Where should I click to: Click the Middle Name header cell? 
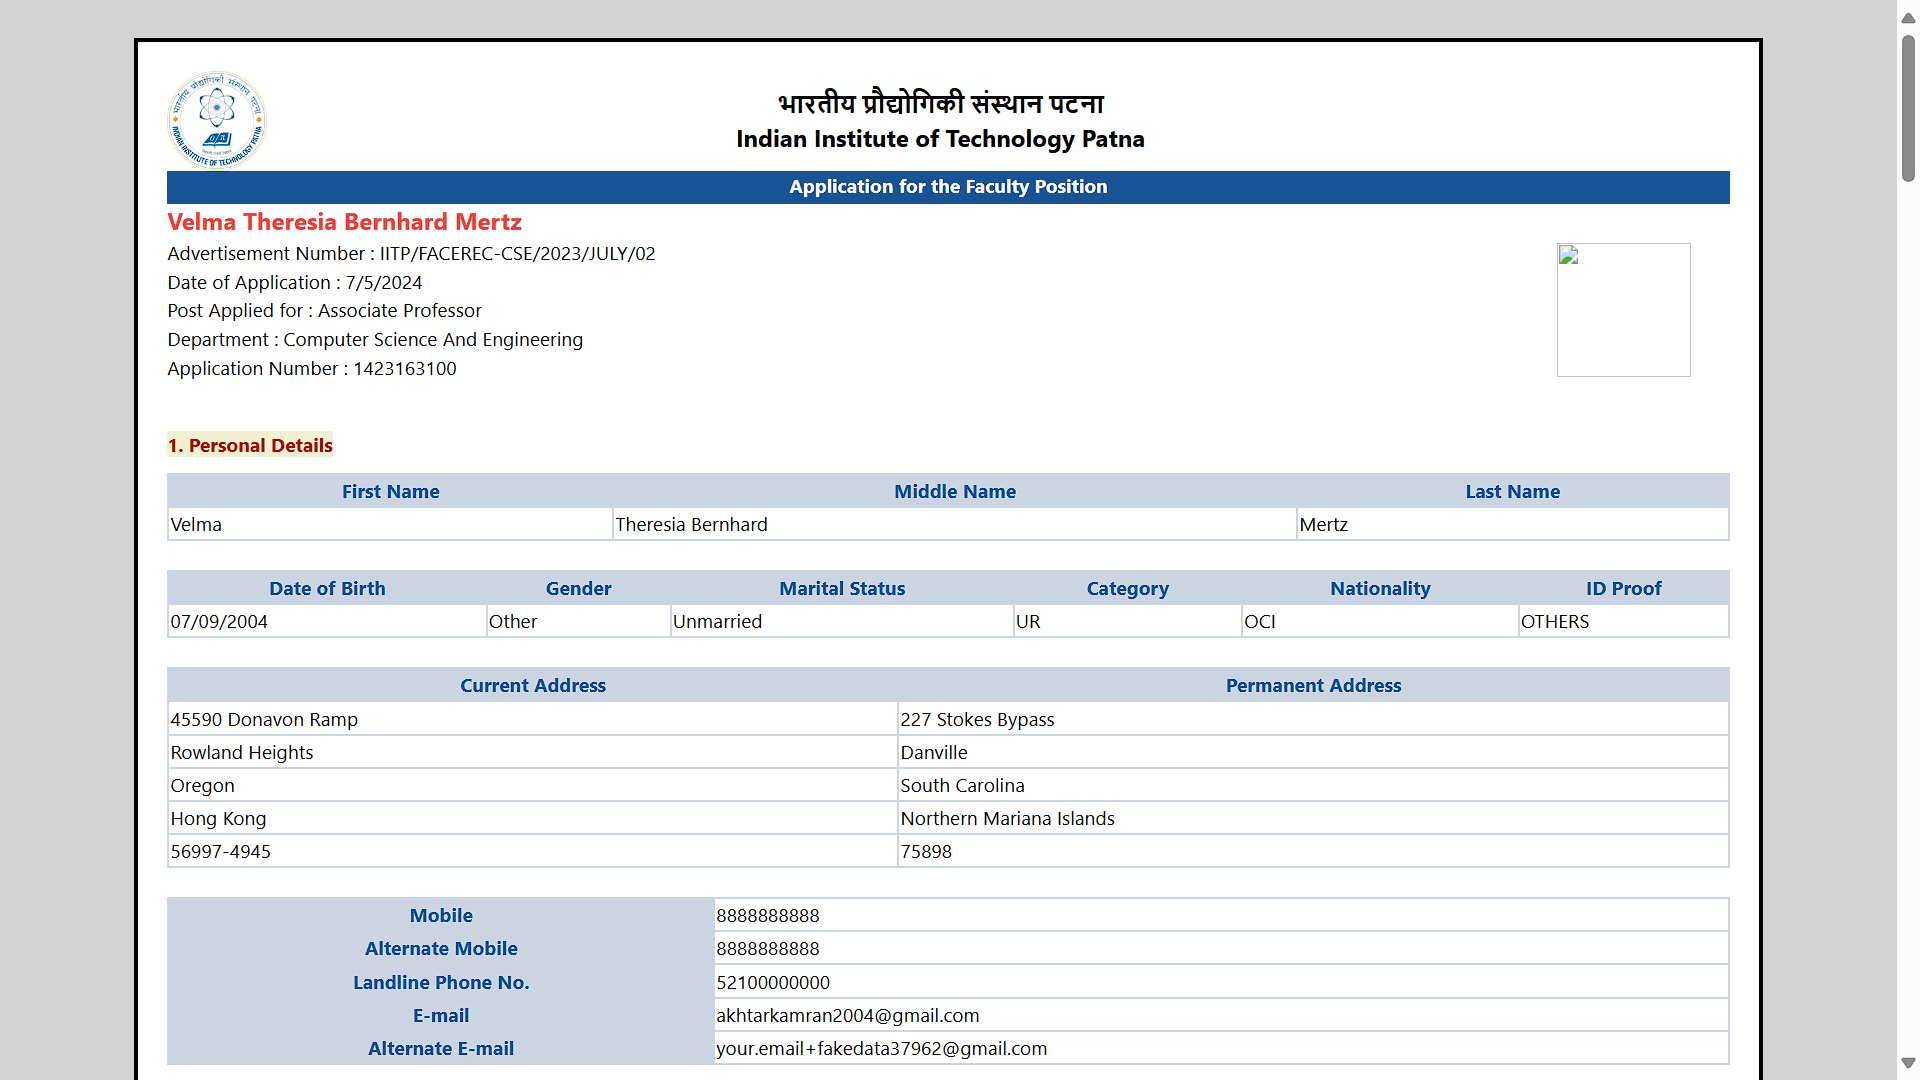pos(954,491)
